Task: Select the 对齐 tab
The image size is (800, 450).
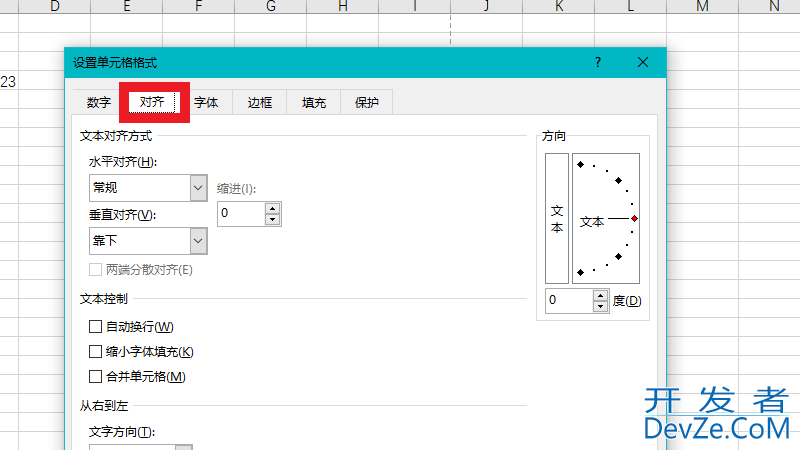Action: point(152,102)
